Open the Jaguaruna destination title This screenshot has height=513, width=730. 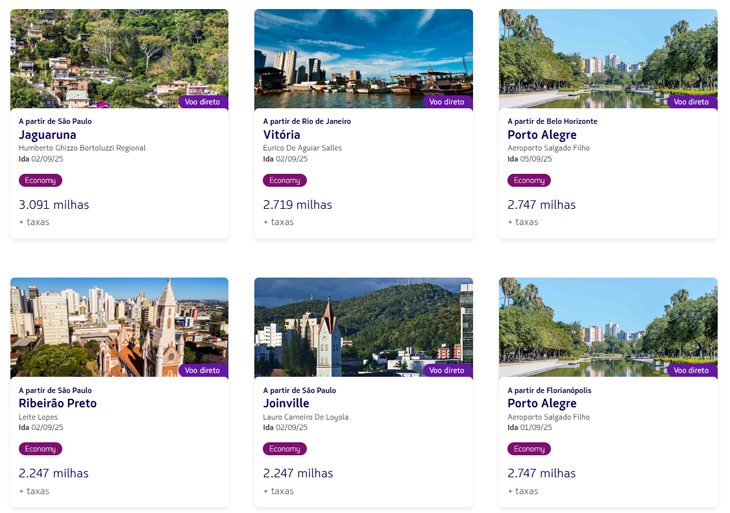click(47, 135)
